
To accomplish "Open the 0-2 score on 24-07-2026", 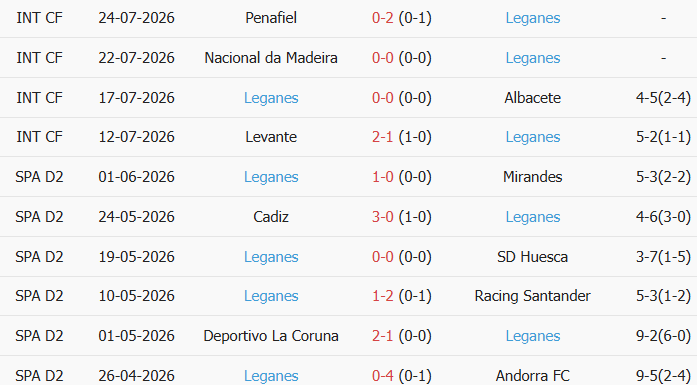I will [382, 18].
